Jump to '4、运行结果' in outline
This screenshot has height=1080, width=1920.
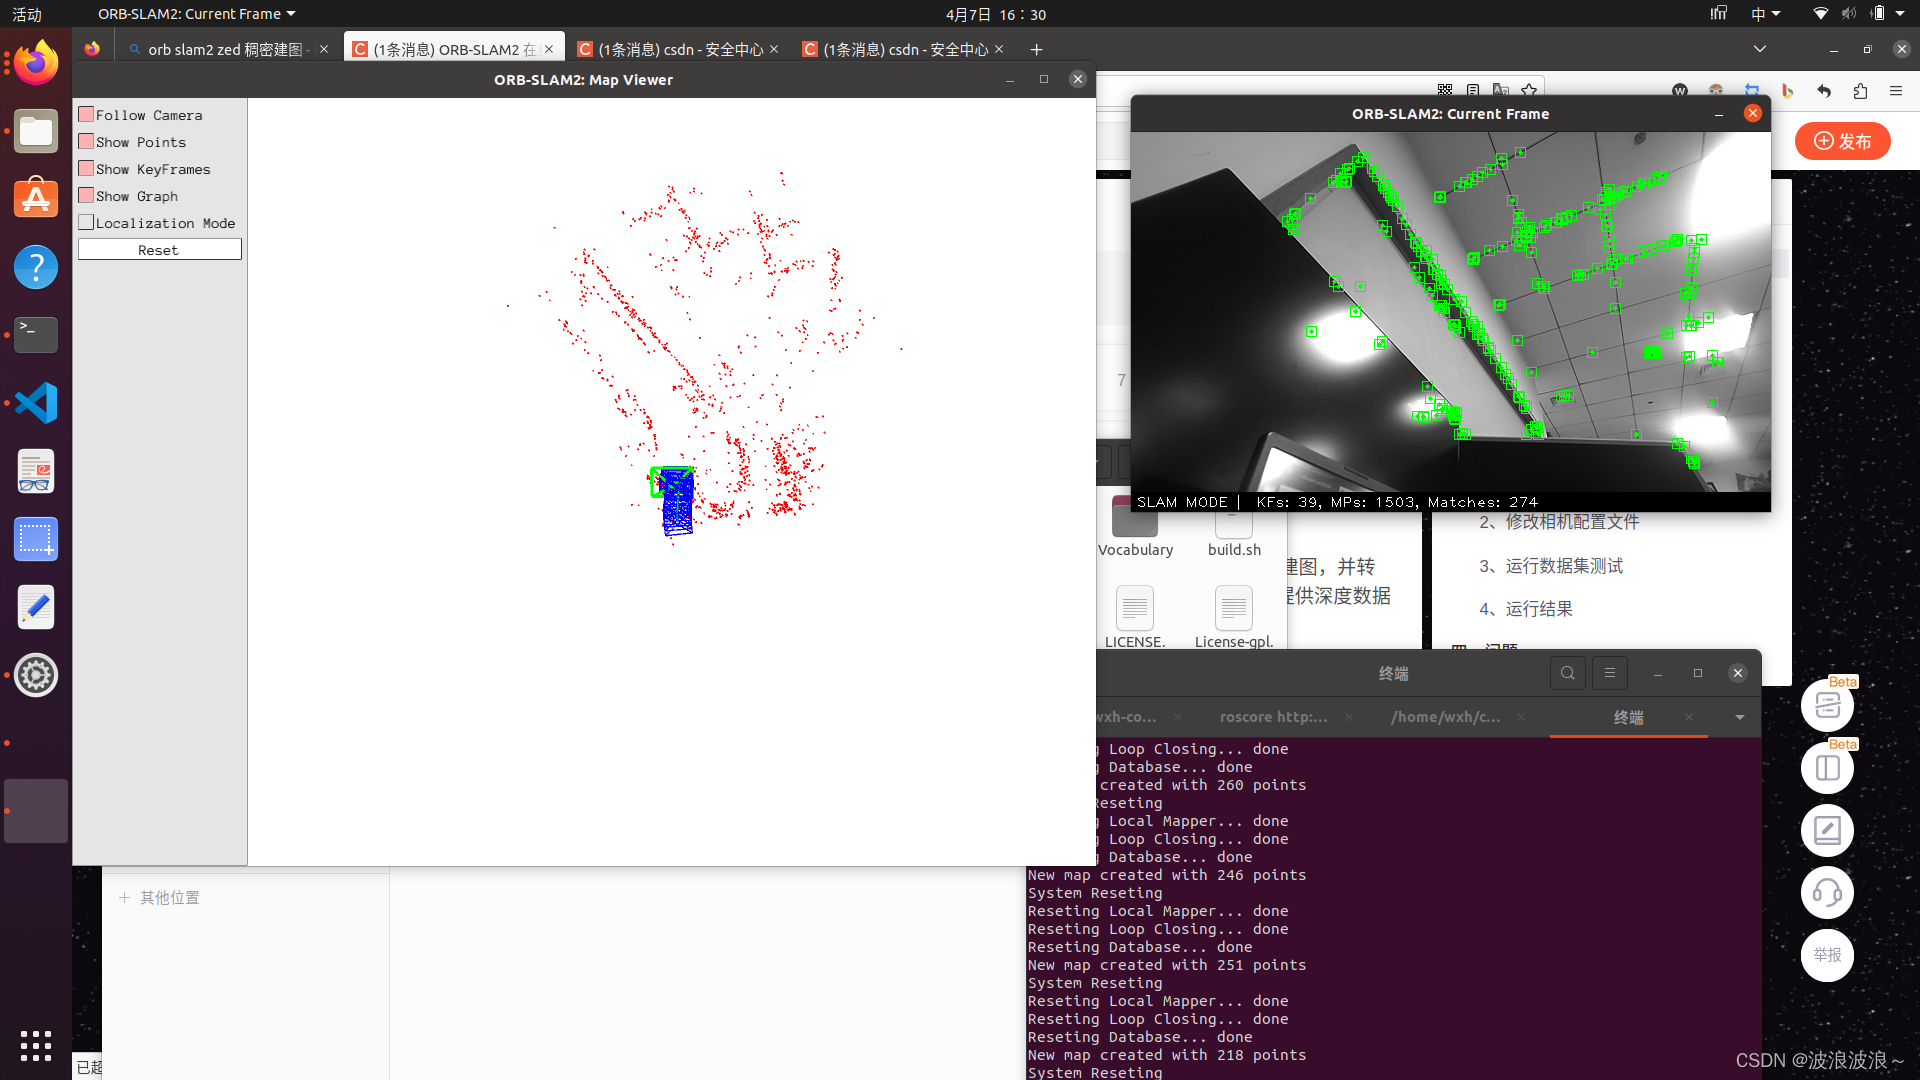click(x=1526, y=609)
